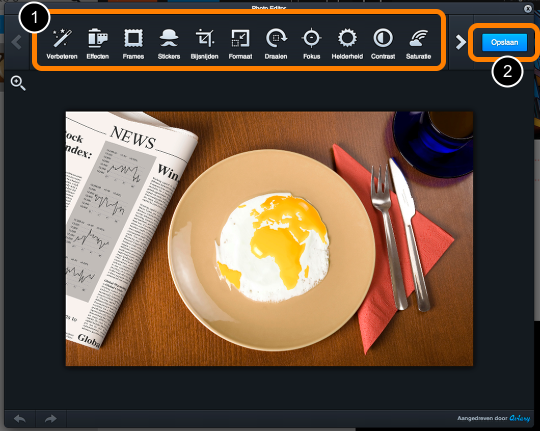Image resolution: width=540 pixels, height=431 pixels.
Task: Open the Effecten film tool
Action: pyautogui.click(x=98, y=44)
